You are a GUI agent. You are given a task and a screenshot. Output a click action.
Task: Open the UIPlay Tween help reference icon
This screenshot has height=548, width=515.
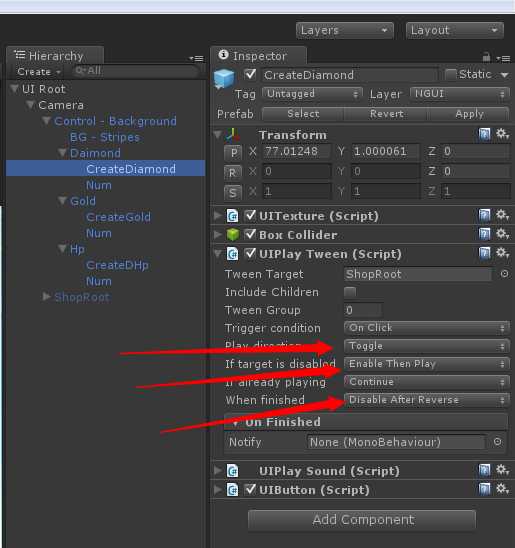tap(484, 253)
